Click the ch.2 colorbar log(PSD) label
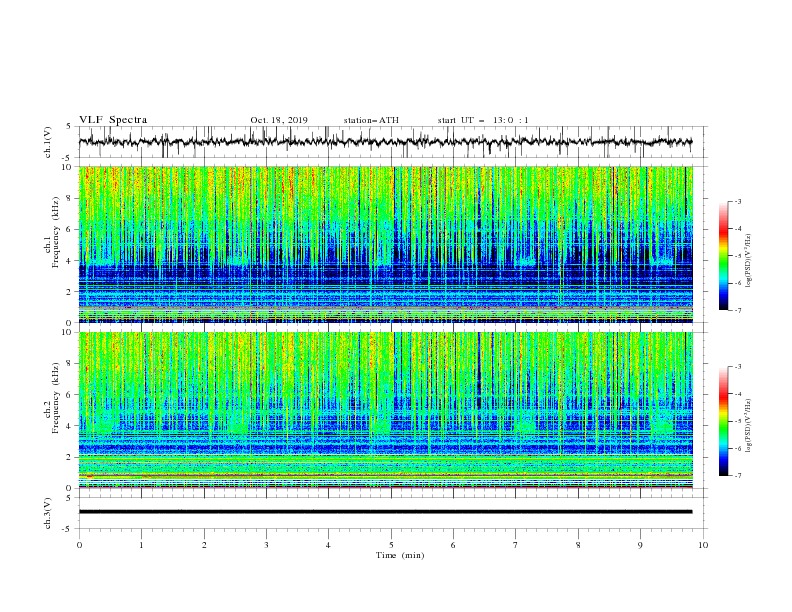The image size is (792, 612). click(748, 426)
